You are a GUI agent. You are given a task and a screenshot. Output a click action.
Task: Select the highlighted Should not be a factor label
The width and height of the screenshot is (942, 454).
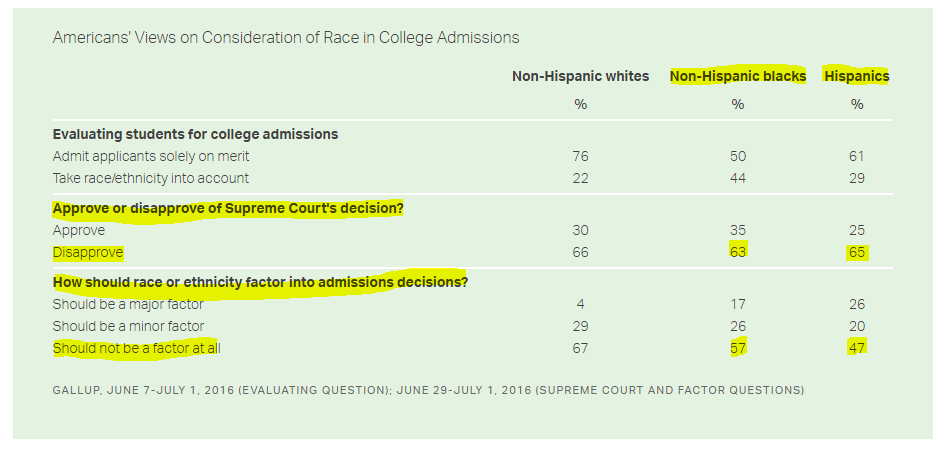[137, 348]
